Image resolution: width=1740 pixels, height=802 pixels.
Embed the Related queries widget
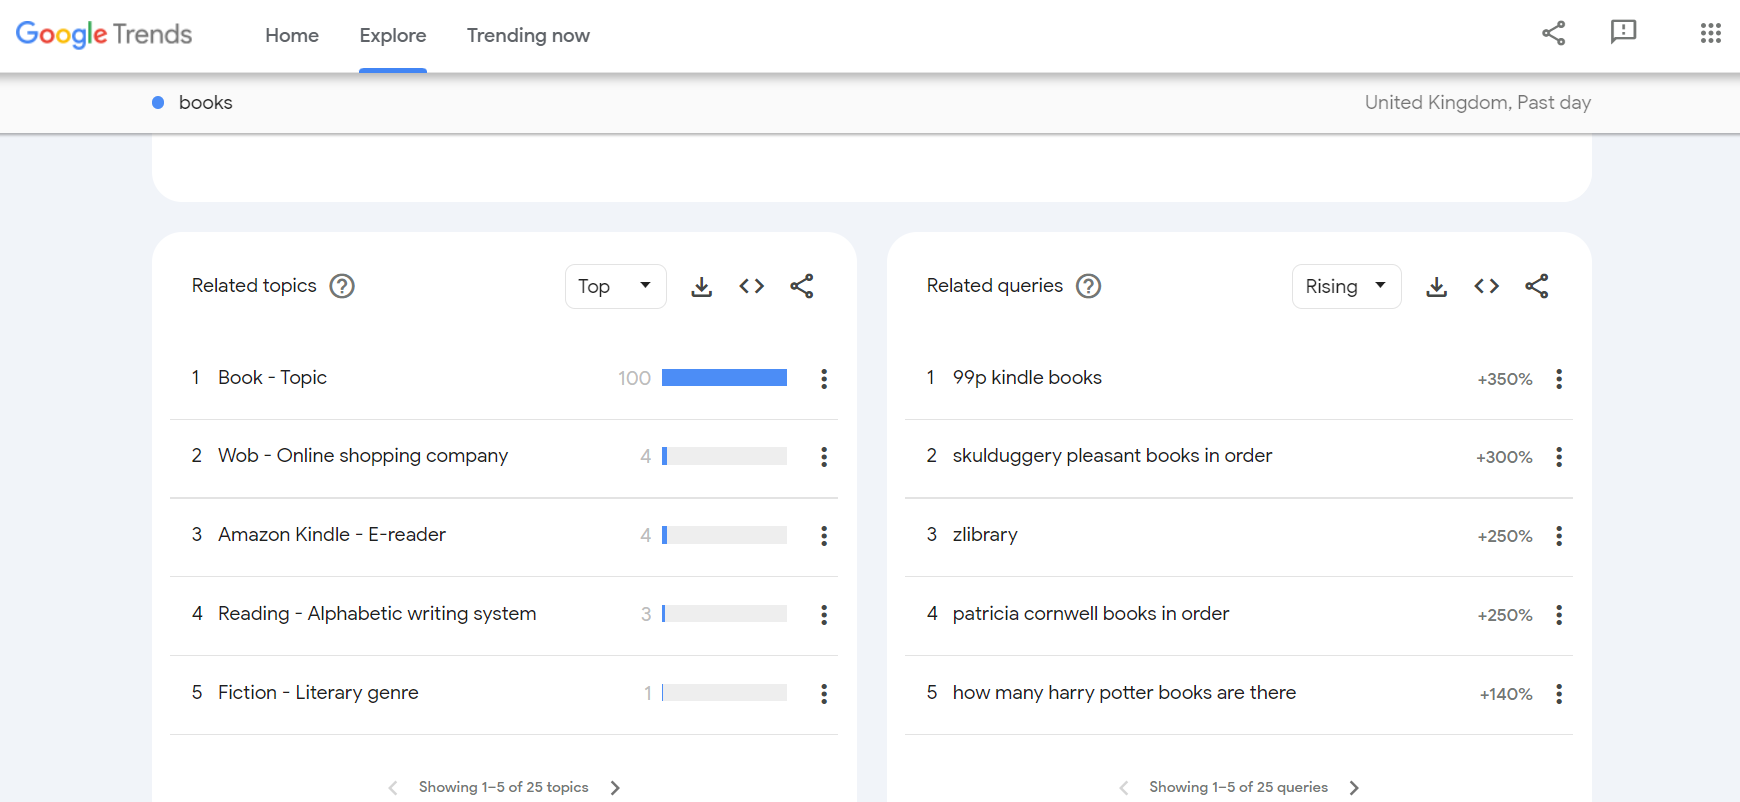(1487, 287)
